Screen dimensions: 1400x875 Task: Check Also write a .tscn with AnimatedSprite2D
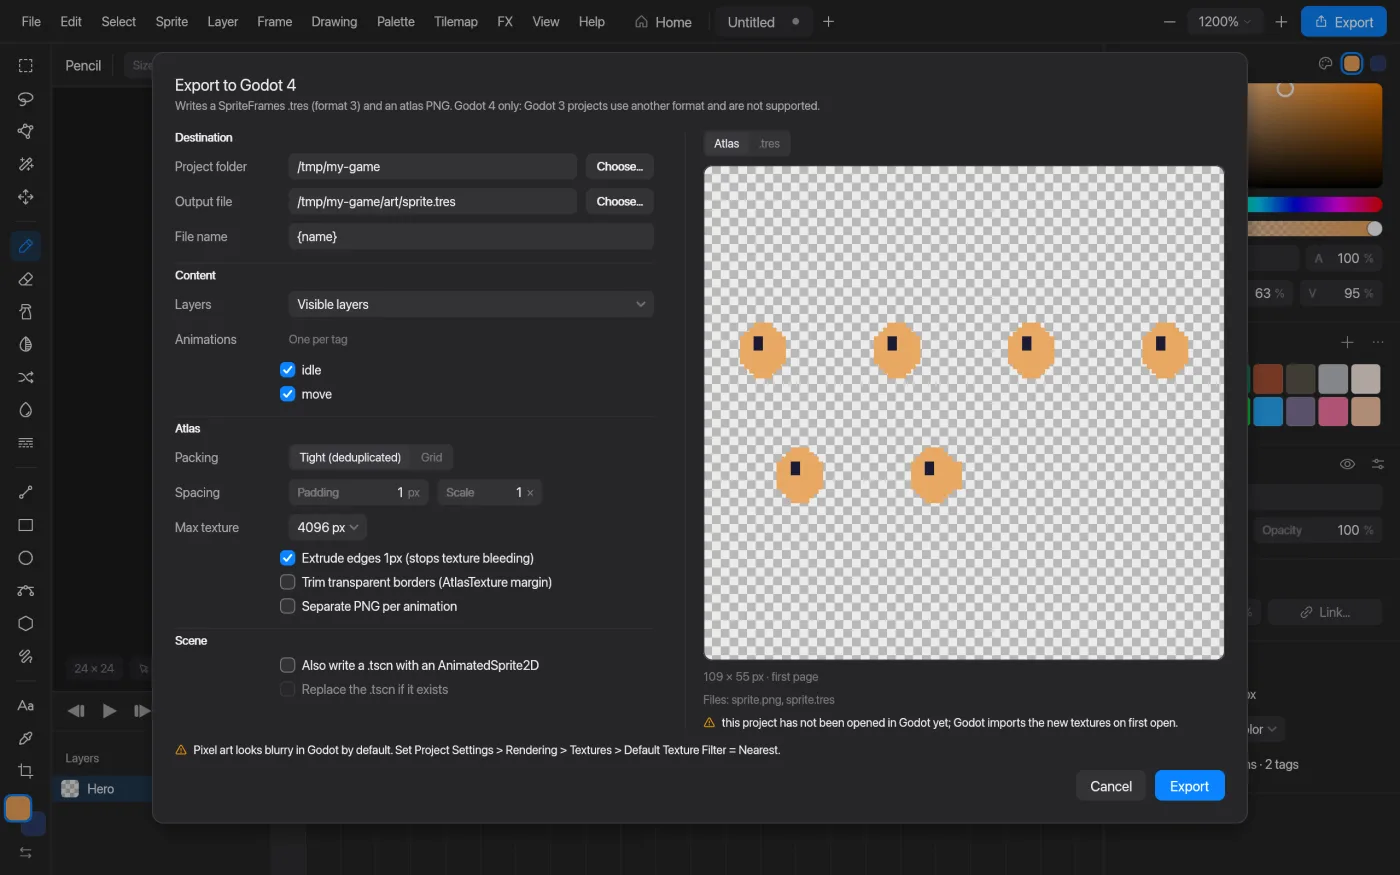pyautogui.click(x=288, y=665)
